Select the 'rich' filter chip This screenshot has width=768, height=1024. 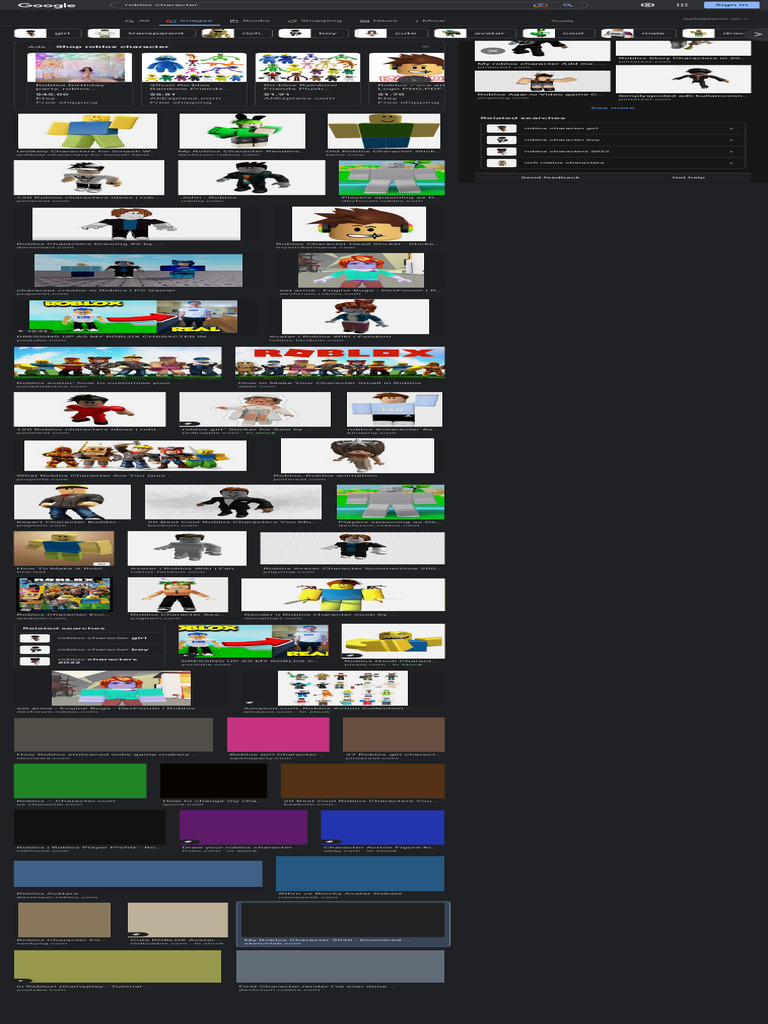click(x=237, y=33)
